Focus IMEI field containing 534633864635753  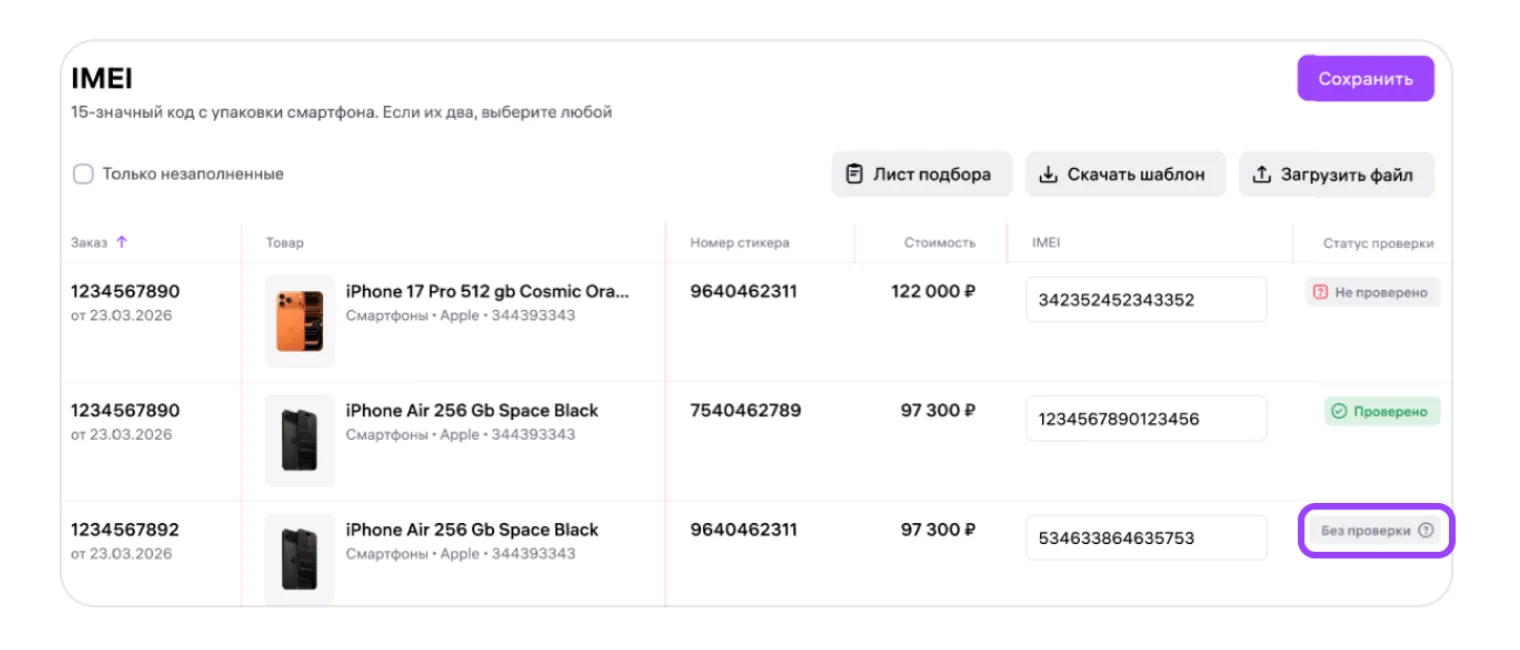1146,538
